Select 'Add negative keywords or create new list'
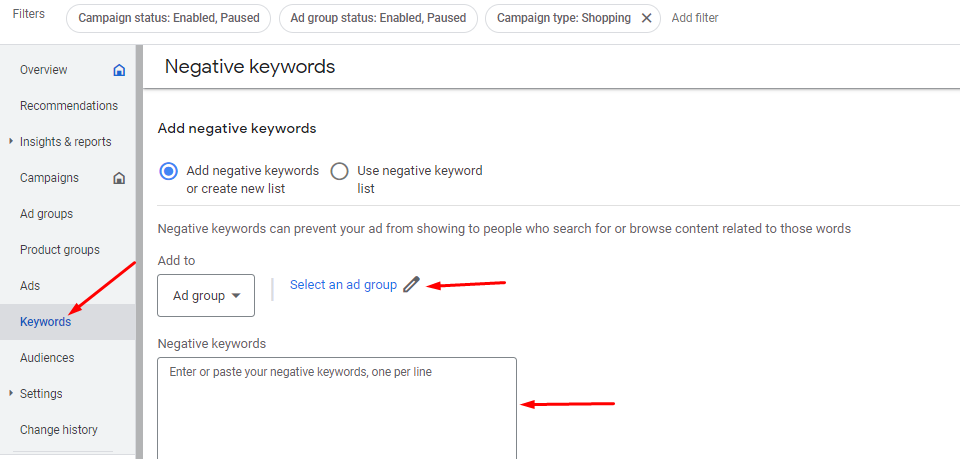960x459 pixels. click(x=169, y=171)
